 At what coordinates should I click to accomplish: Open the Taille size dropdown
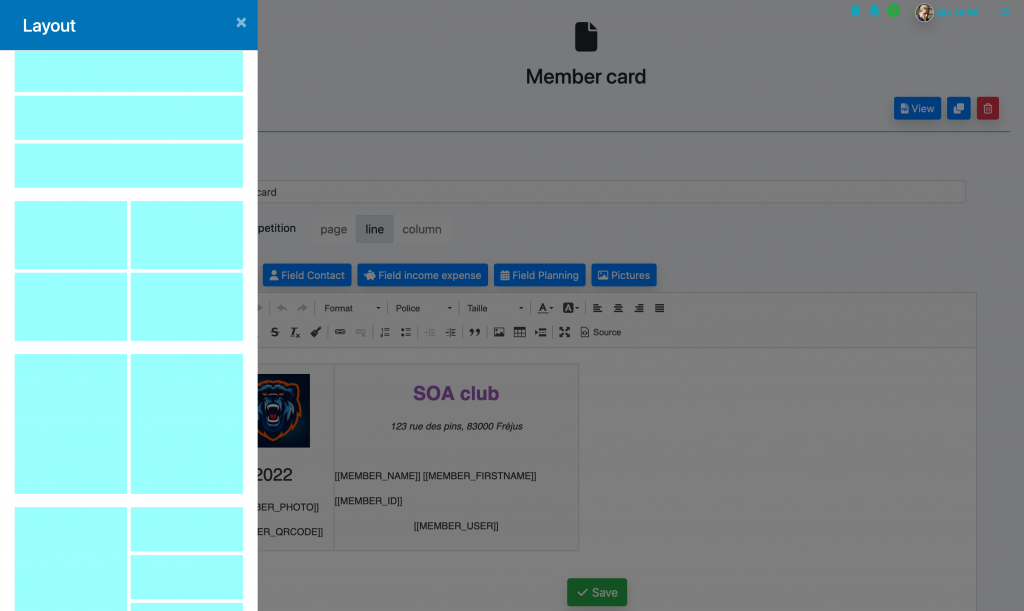point(495,308)
